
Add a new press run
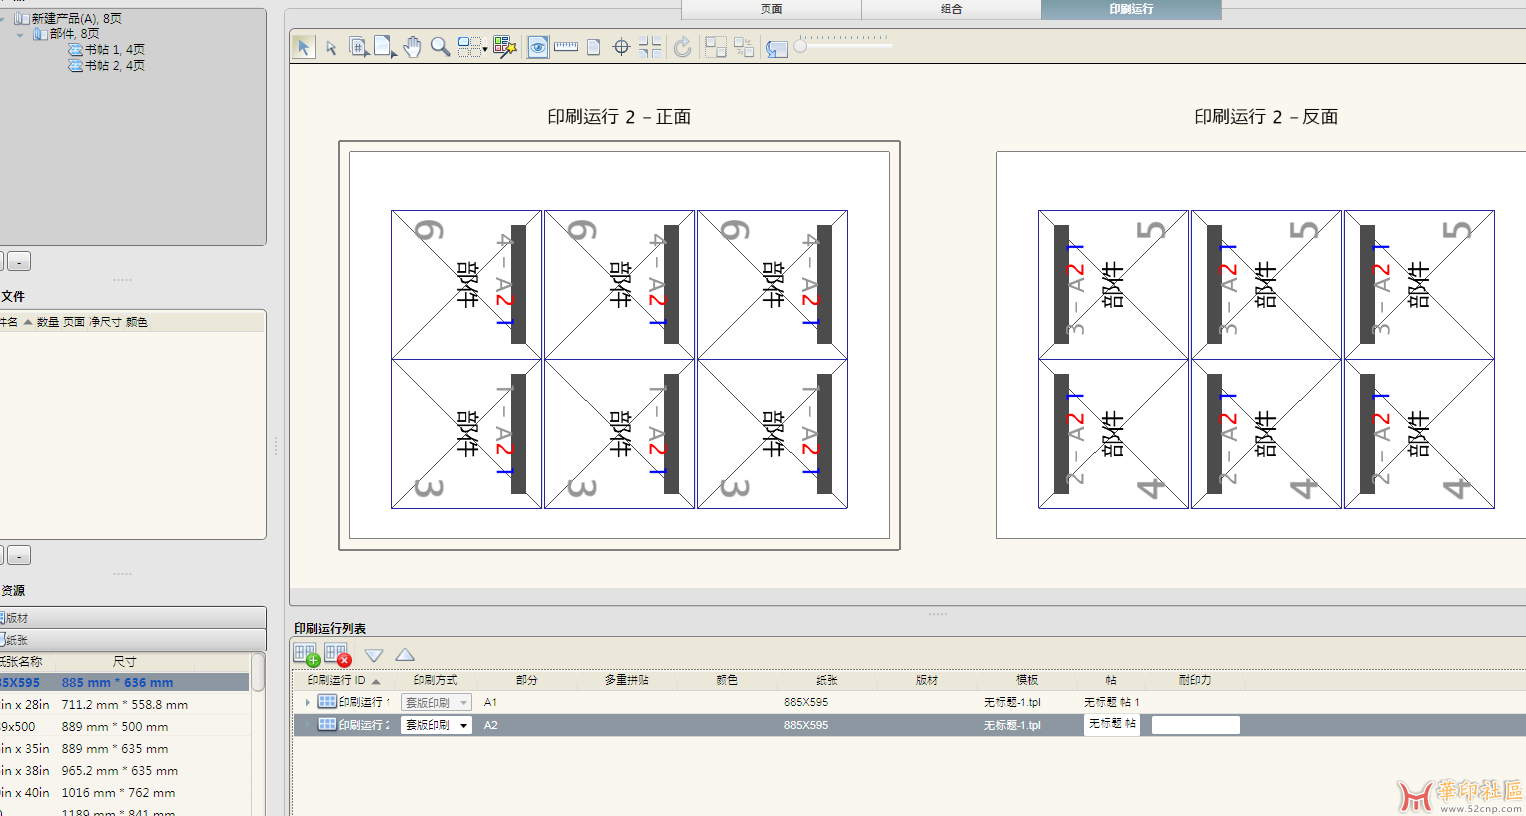pos(307,654)
